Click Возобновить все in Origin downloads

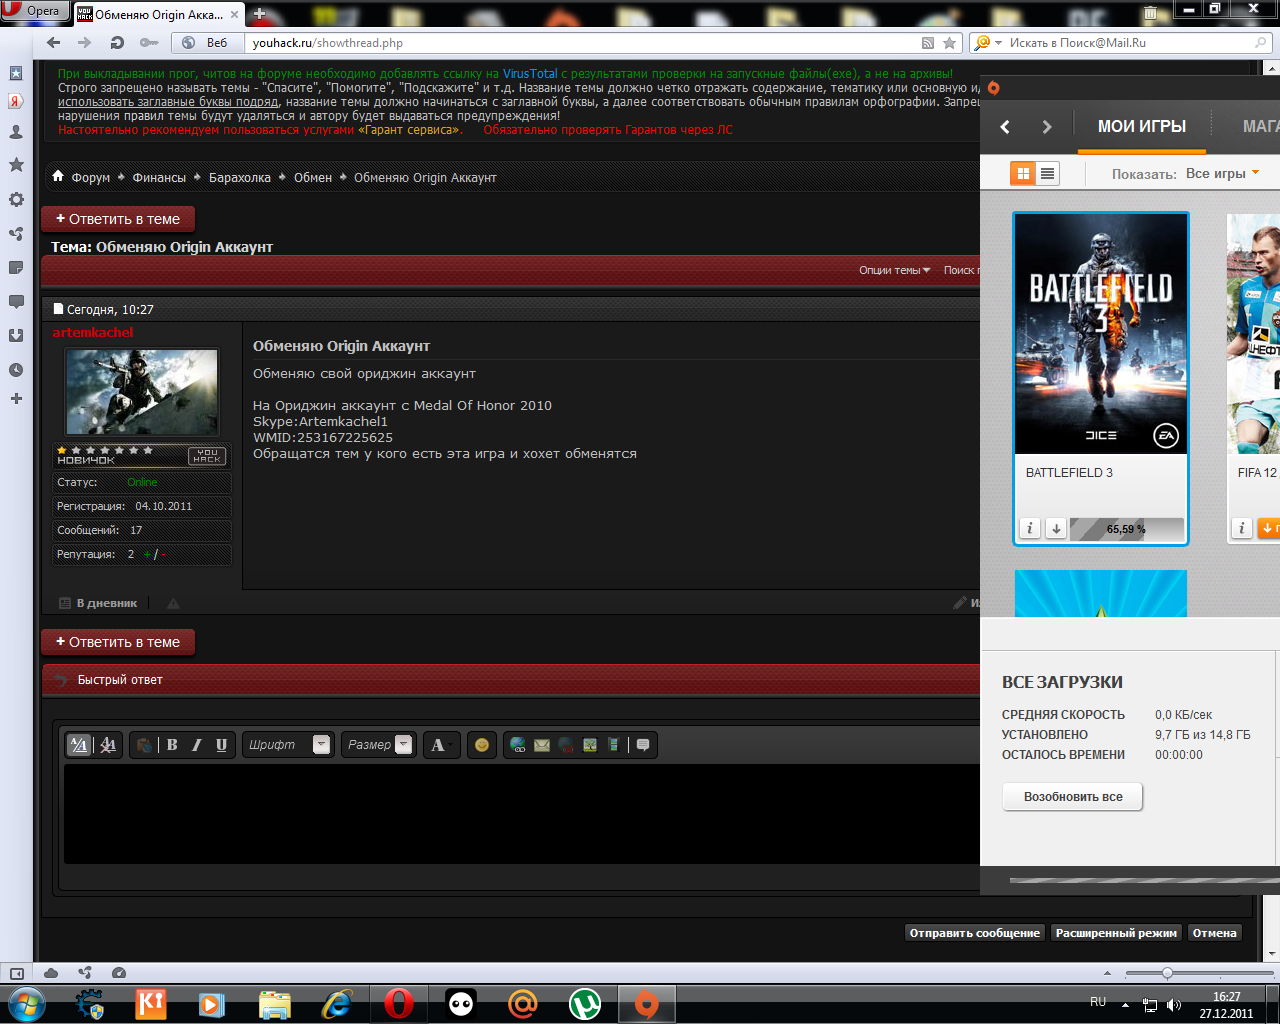click(x=1073, y=797)
